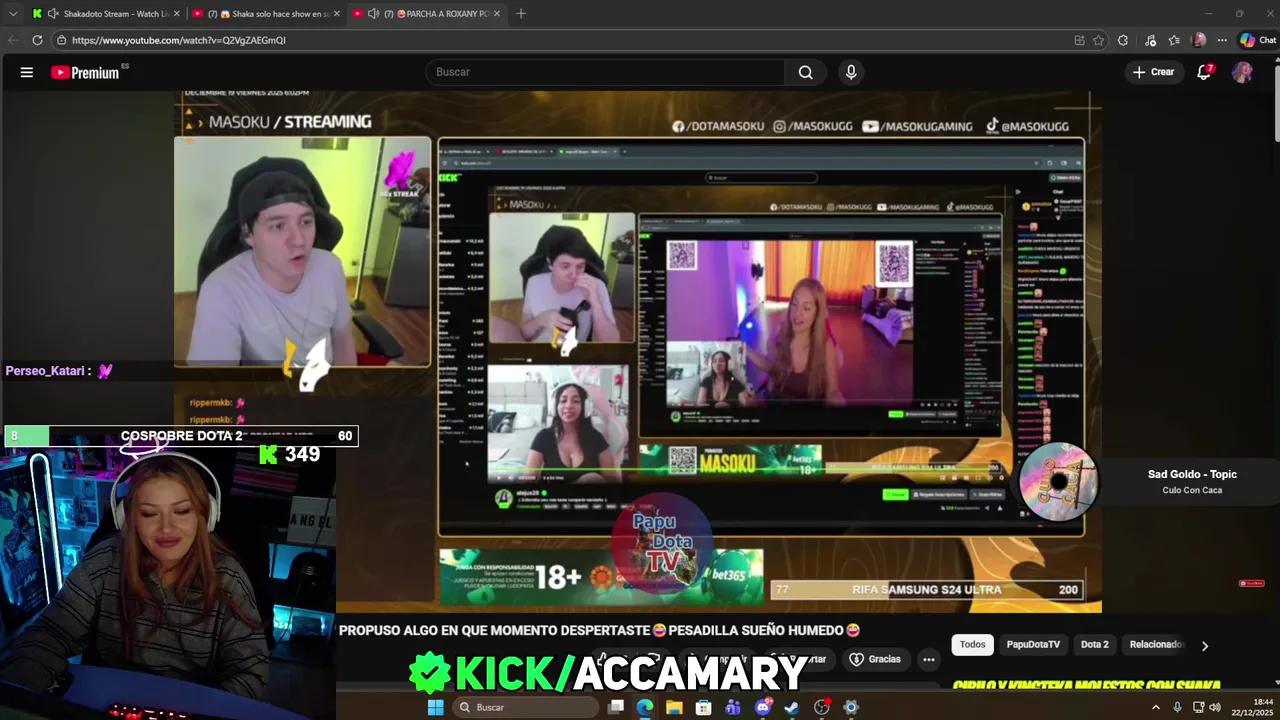1280x720 pixels.
Task: Click the Sad Goldo - Topic track title
Action: 1192,474
